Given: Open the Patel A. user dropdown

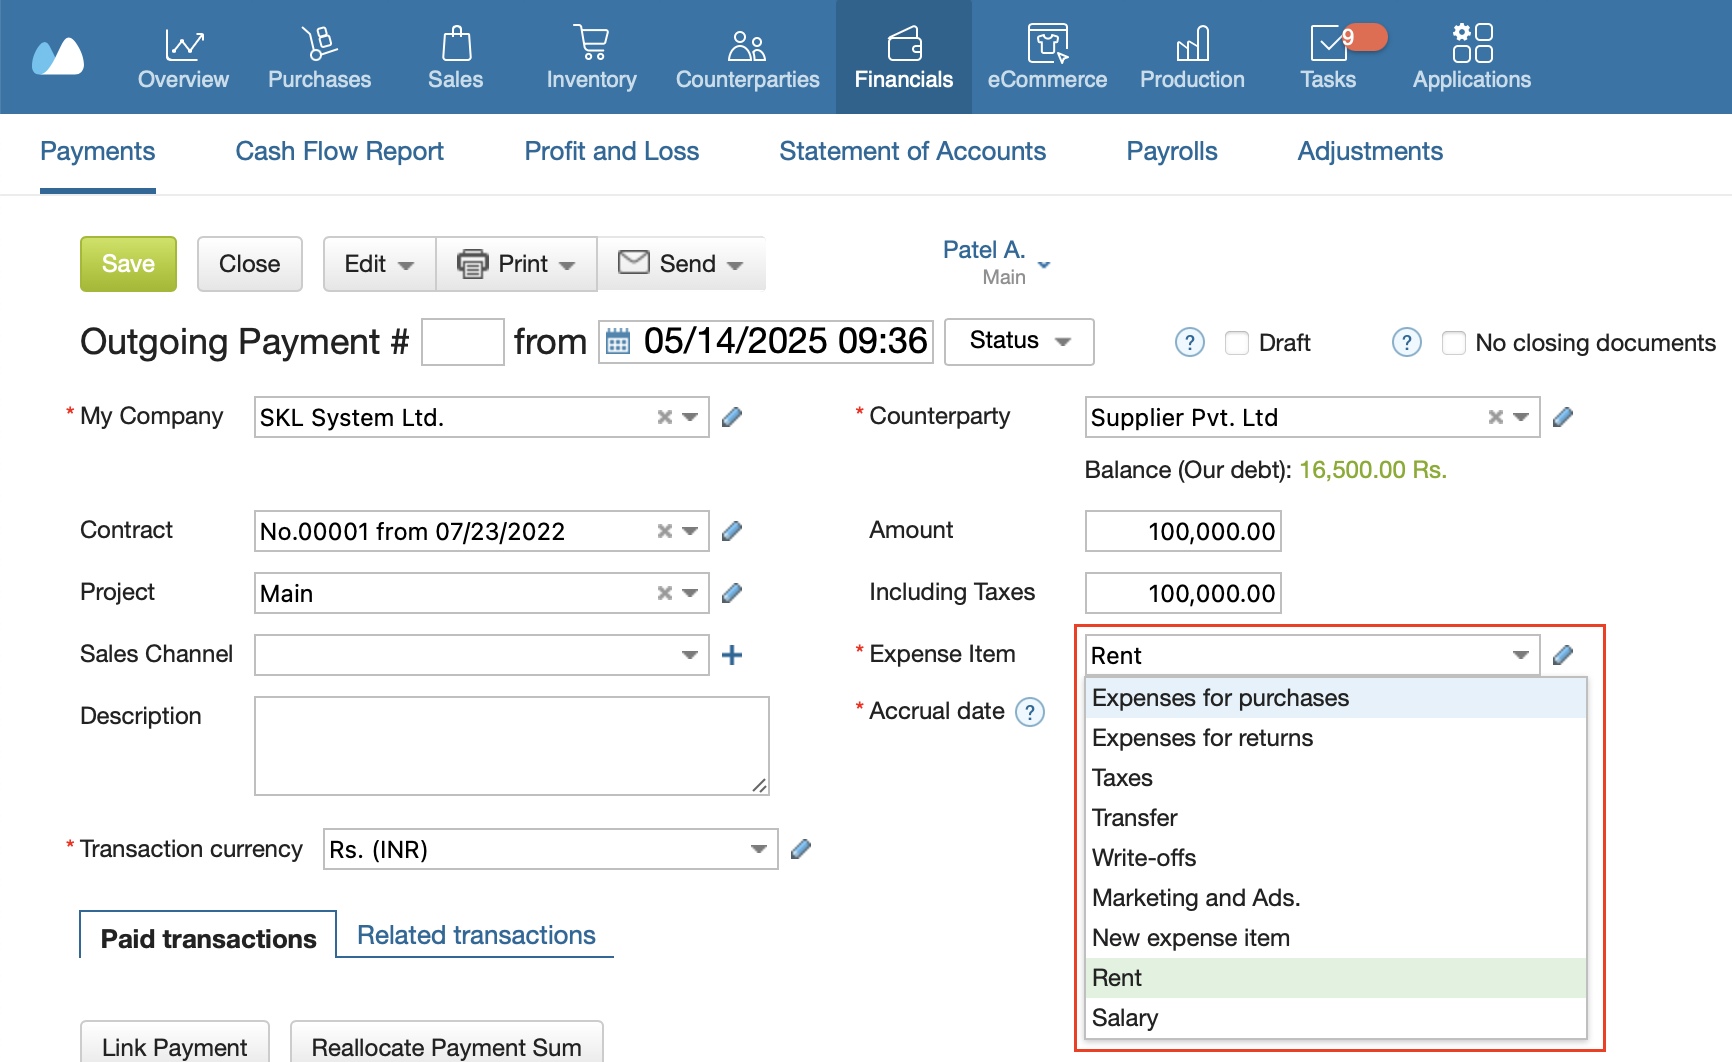Looking at the screenshot, I should [996, 263].
